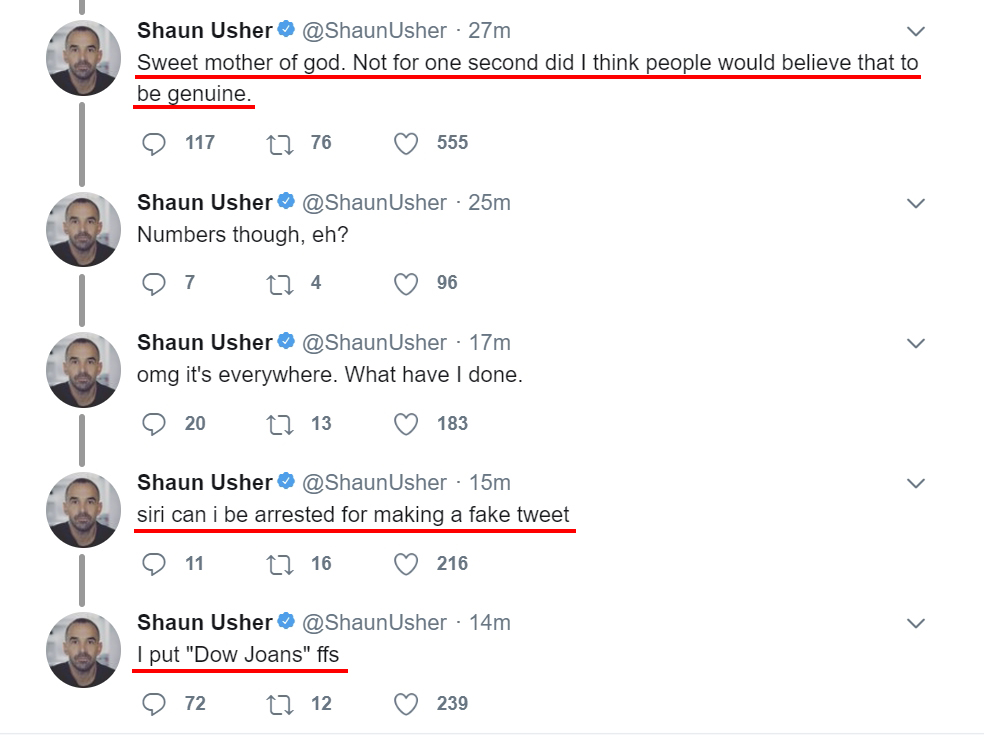
Task: Expand the chevron menu on the 25m tweet
Action: point(916,203)
